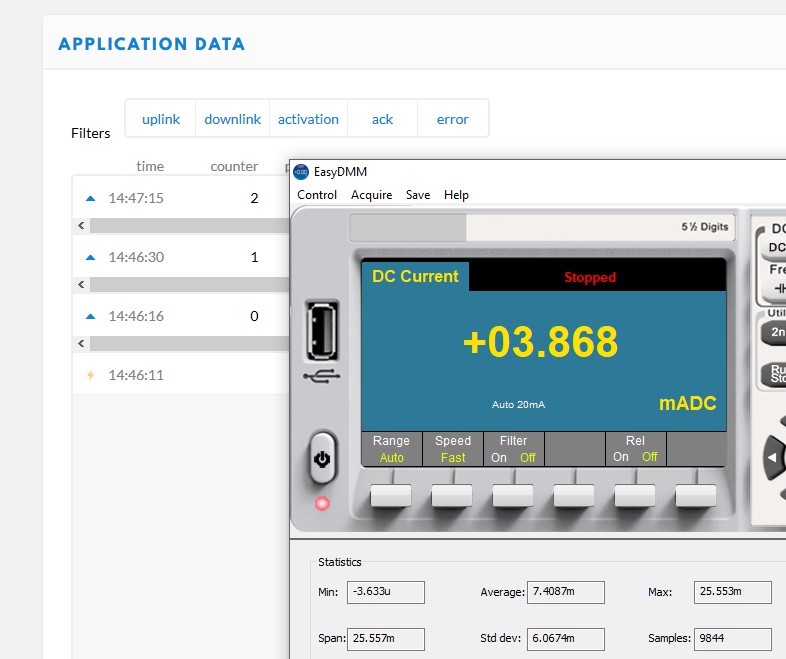Click the left navigation arrow on the multimeter

[x=773, y=457]
